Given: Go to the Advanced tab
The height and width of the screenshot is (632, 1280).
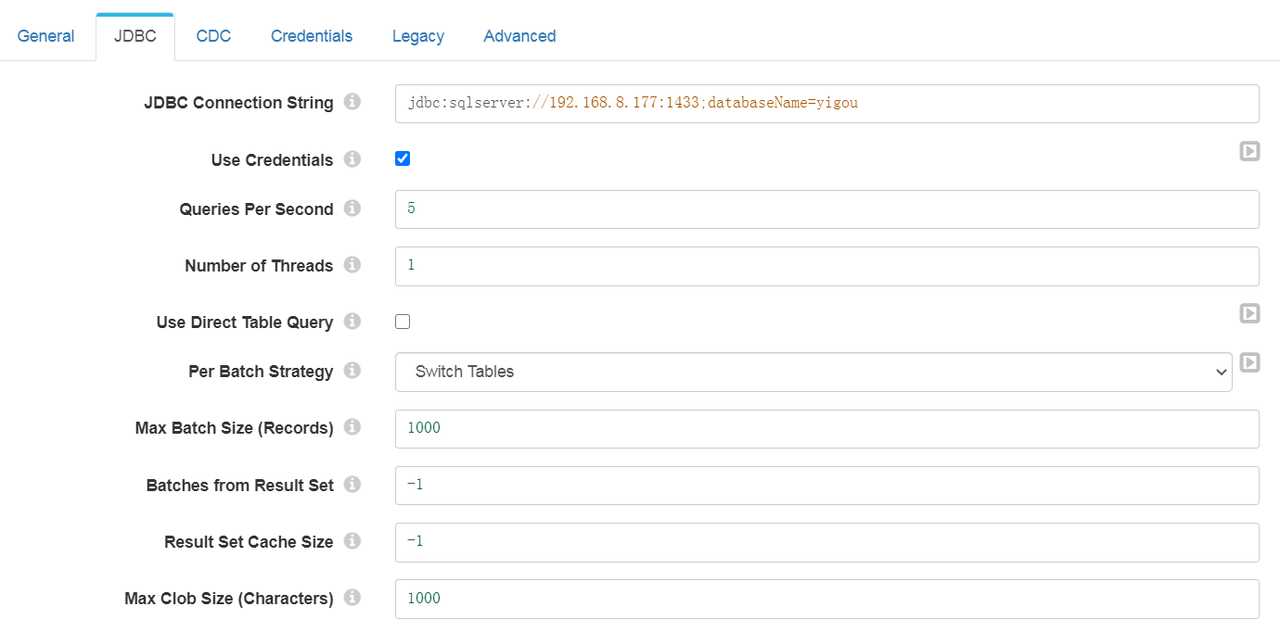Looking at the screenshot, I should (x=519, y=36).
